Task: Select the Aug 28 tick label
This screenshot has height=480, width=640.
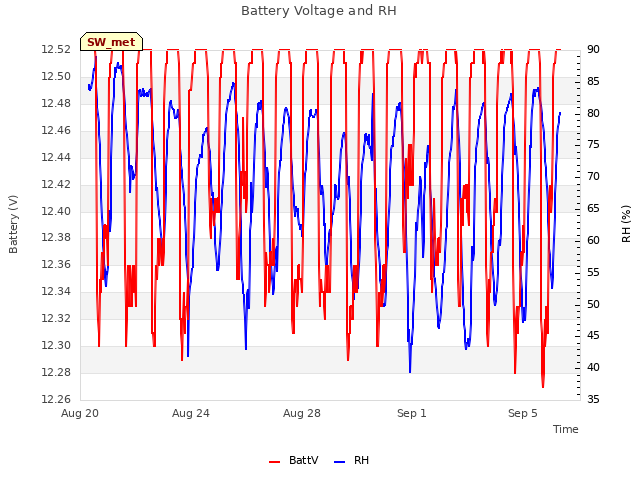Action: pos(302,413)
